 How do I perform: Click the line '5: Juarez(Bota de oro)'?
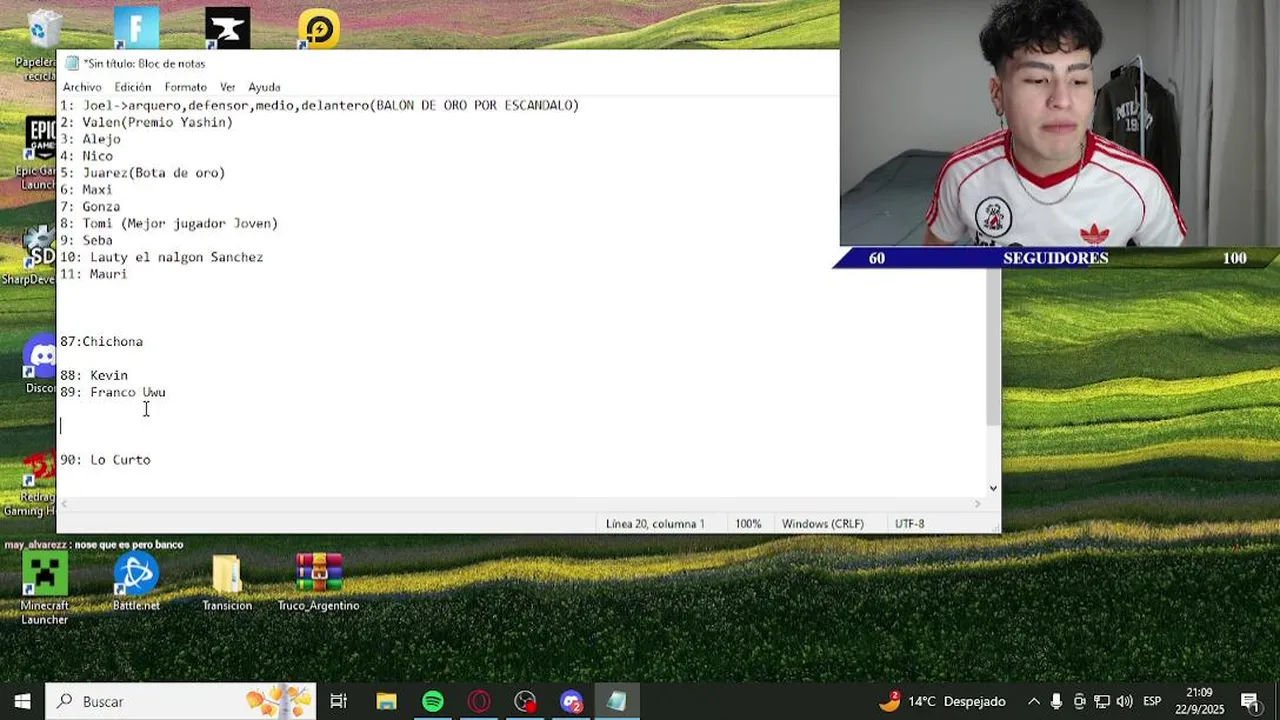point(143,173)
